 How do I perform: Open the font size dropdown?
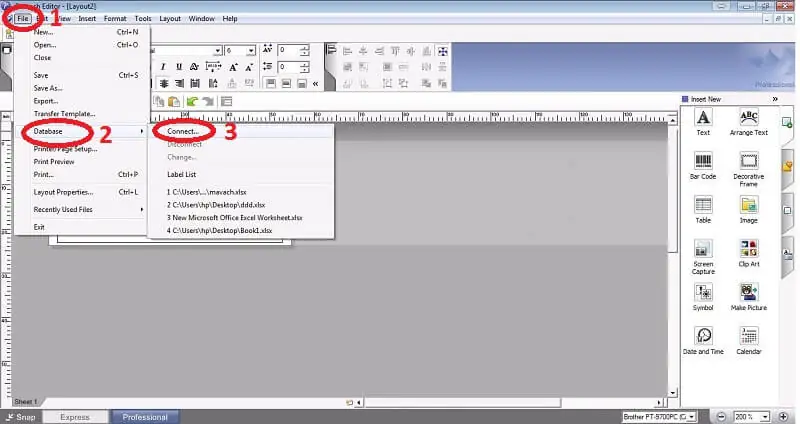pyautogui.click(x=251, y=51)
